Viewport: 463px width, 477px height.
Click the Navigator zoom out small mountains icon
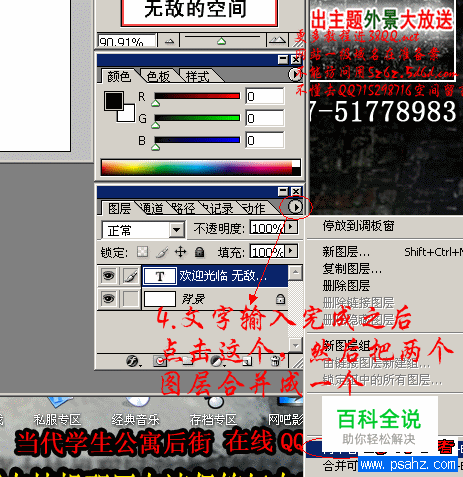tap(169, 41)
